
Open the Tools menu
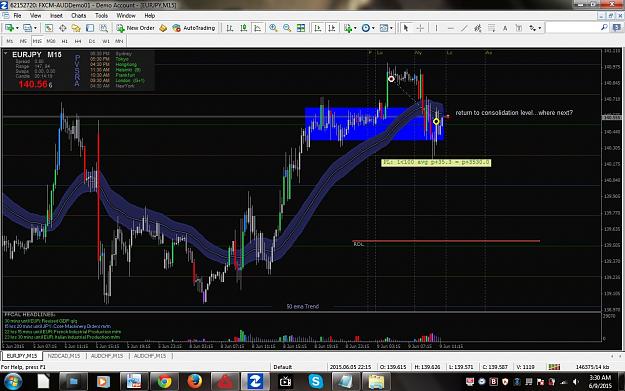pos(101,16)
